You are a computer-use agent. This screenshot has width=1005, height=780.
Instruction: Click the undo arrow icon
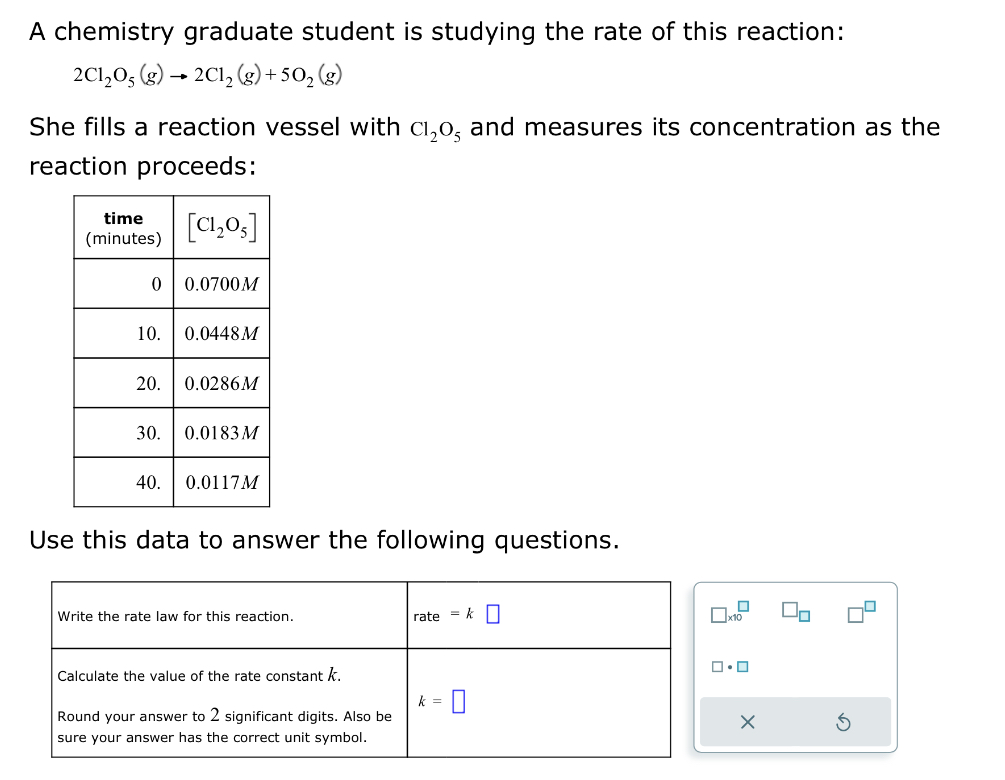[x=845, y=722]
